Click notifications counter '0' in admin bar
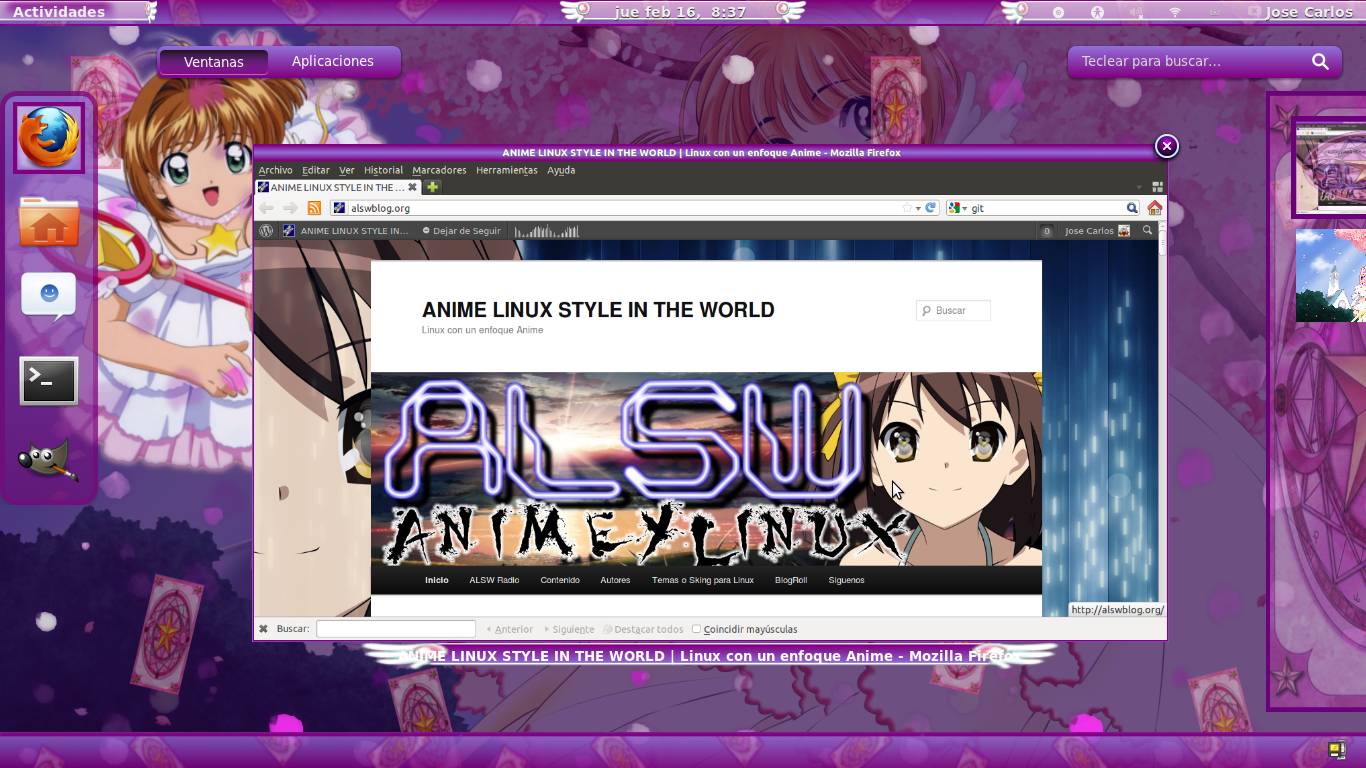 (x=1046, y=231)
